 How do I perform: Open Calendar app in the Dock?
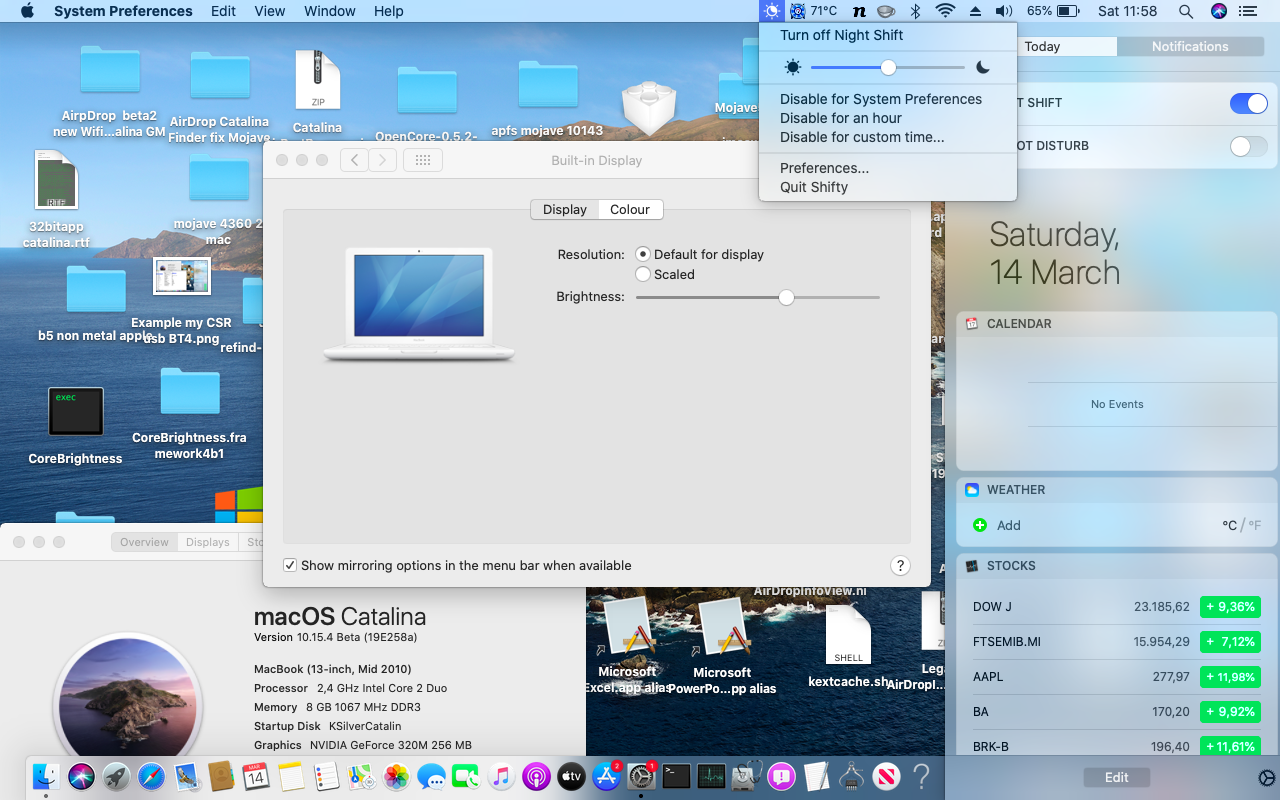256,776
